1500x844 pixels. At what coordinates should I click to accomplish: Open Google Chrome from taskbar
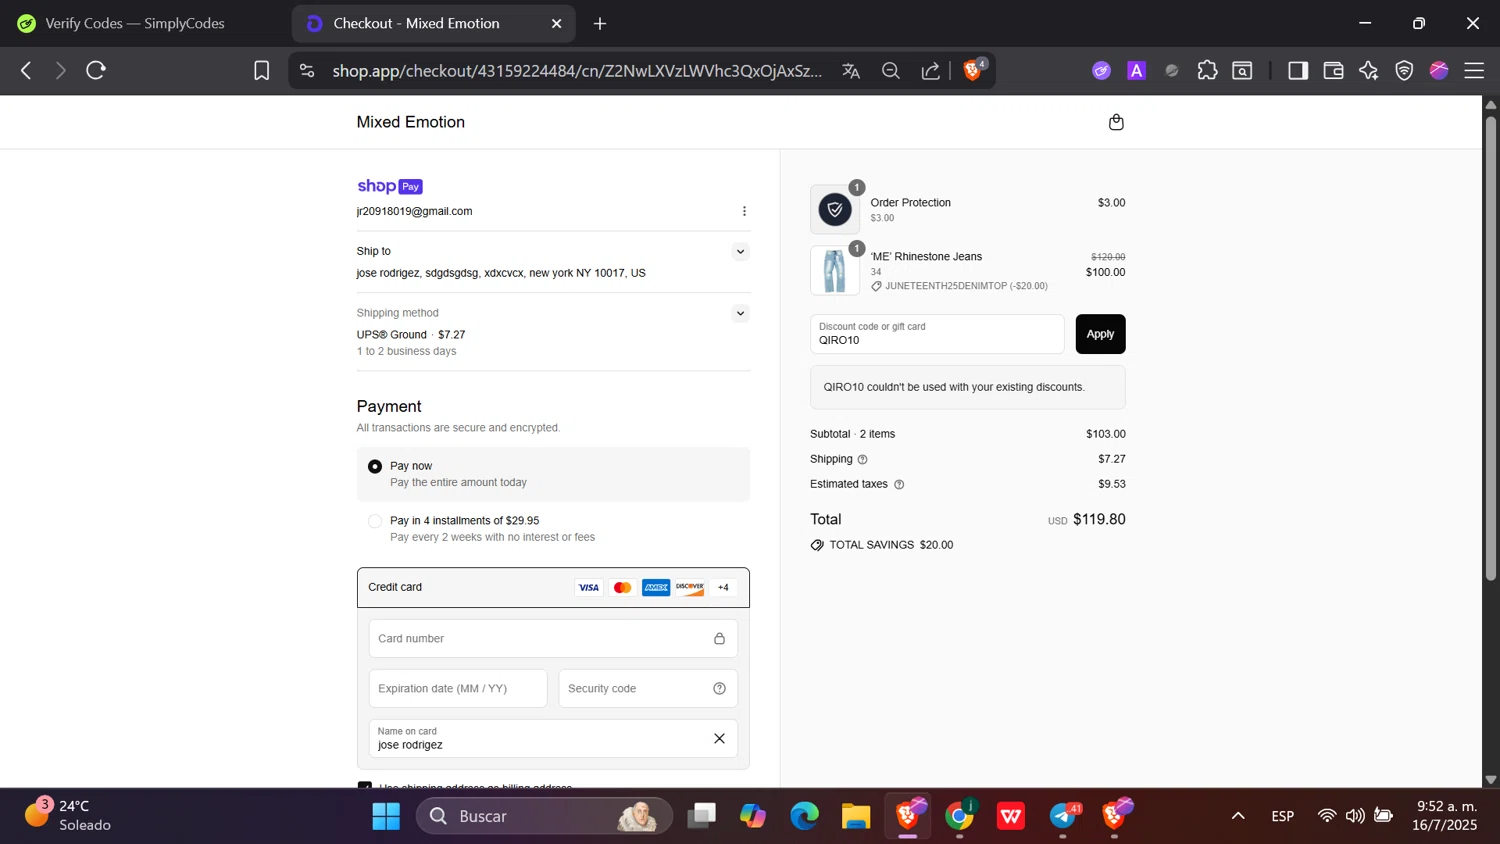pos(960,816)
